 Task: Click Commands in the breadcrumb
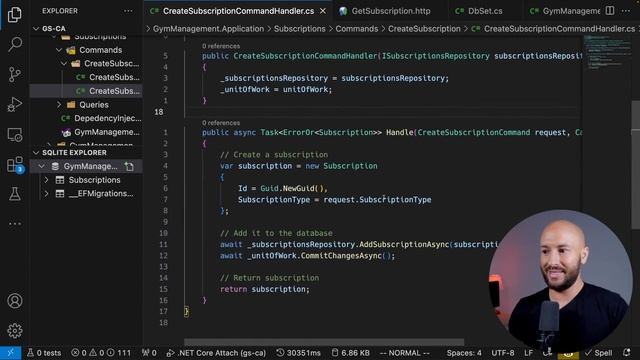357,29
